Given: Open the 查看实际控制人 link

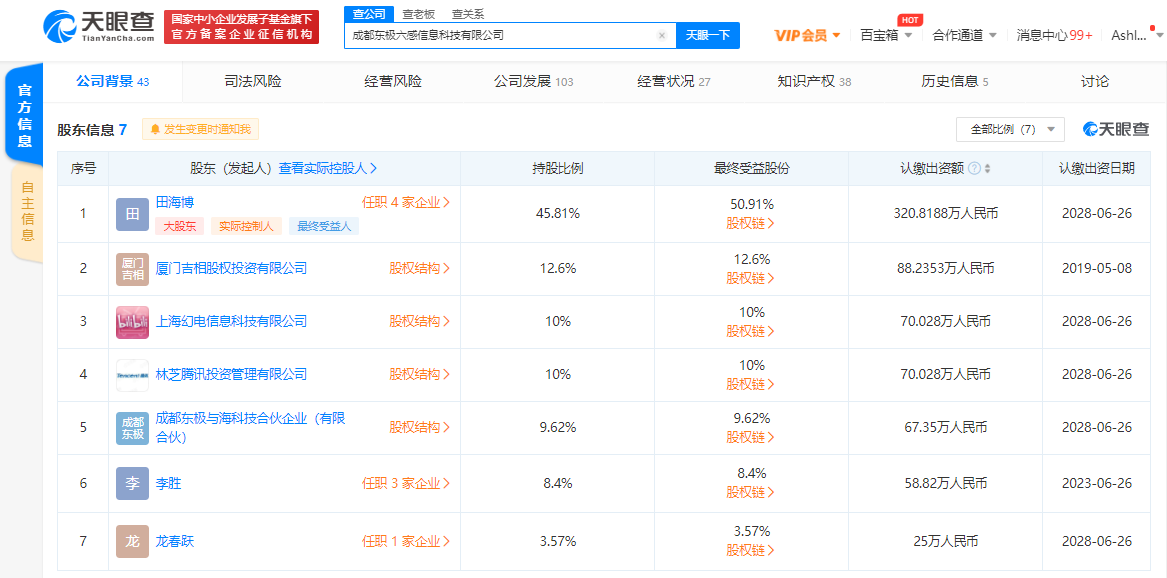Looking at the screenshot, I should coord(325,169).
